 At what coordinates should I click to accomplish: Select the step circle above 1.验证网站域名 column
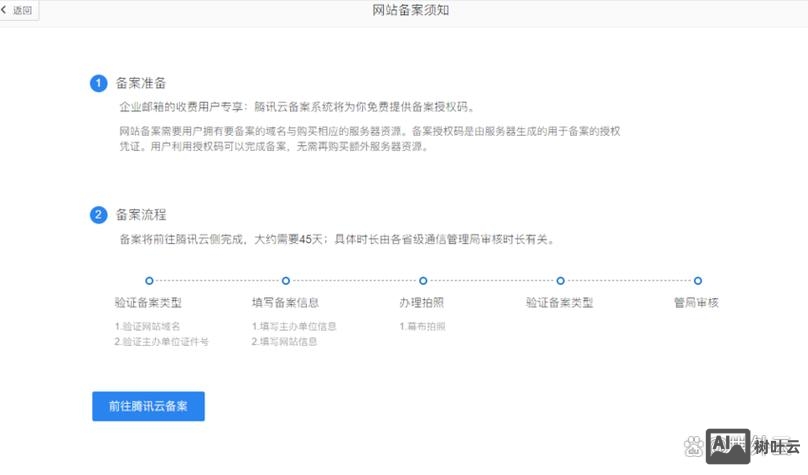click(149, 281)
